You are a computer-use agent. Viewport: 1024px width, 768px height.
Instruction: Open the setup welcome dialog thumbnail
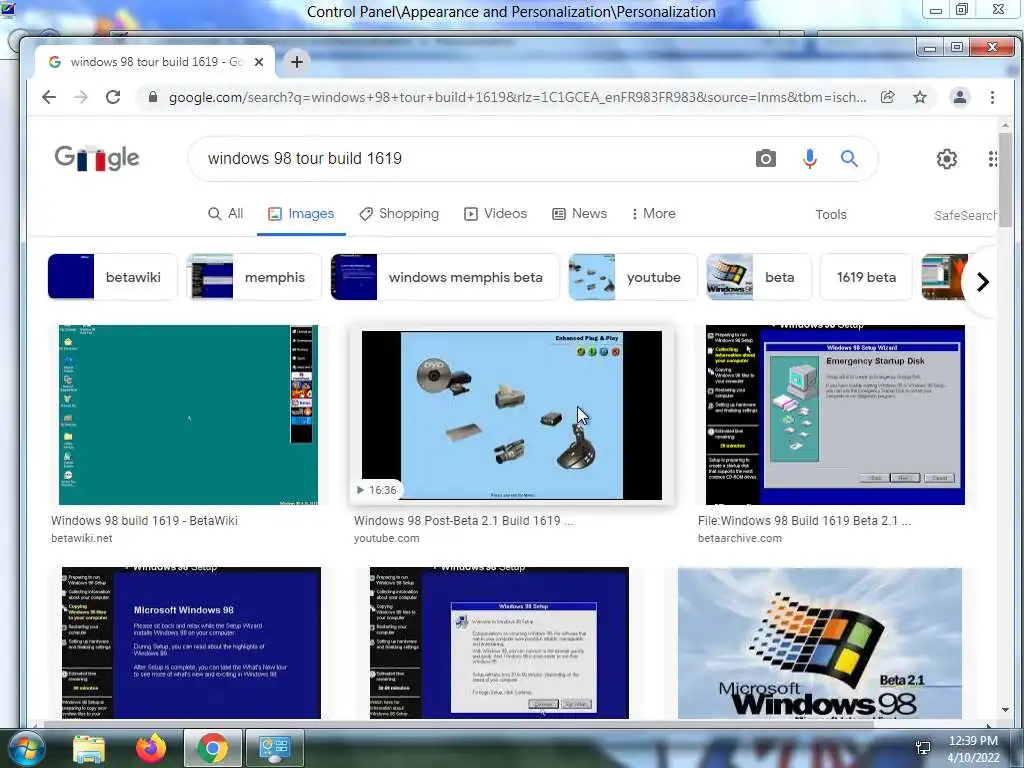click(x=499, y=643)
